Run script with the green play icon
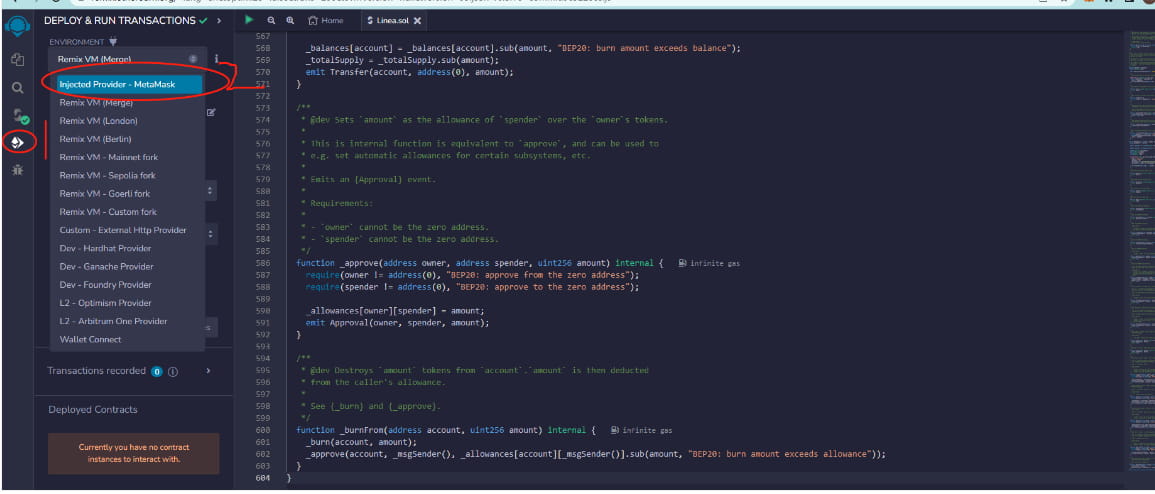 tap(250, 20)
